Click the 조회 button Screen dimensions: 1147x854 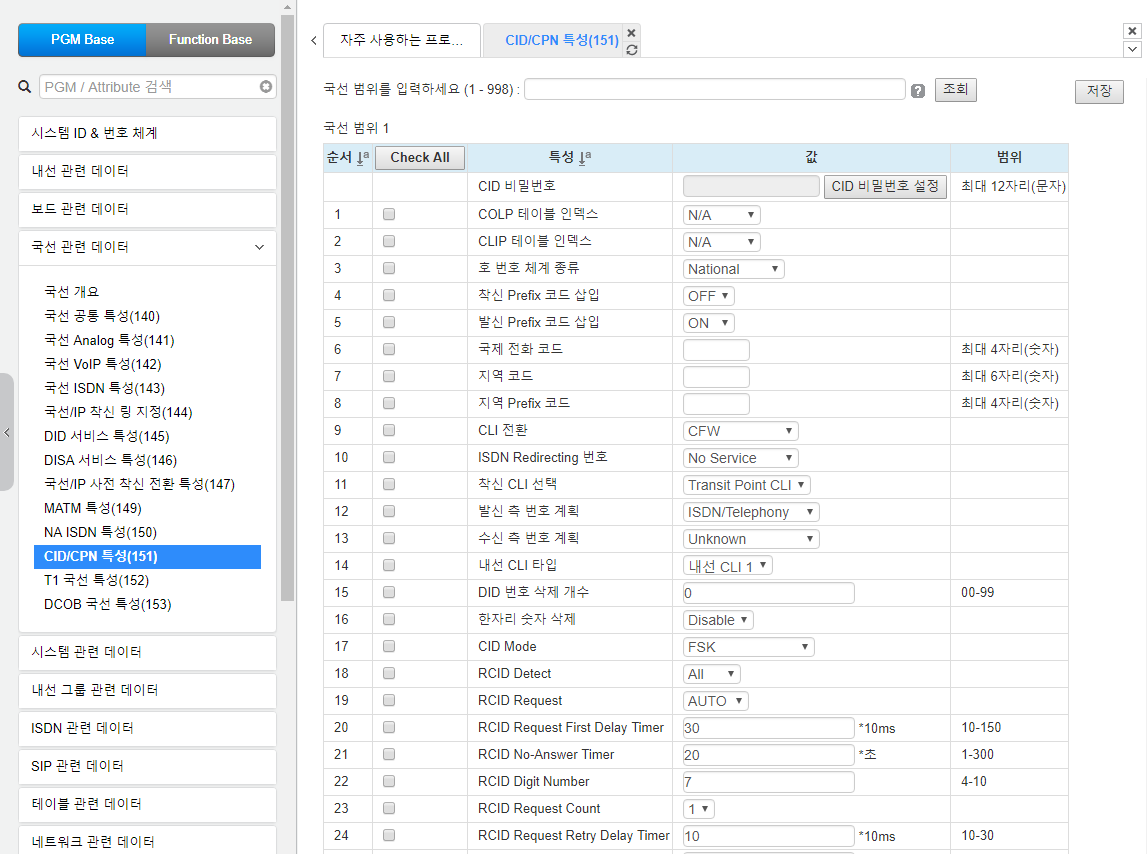955,89
